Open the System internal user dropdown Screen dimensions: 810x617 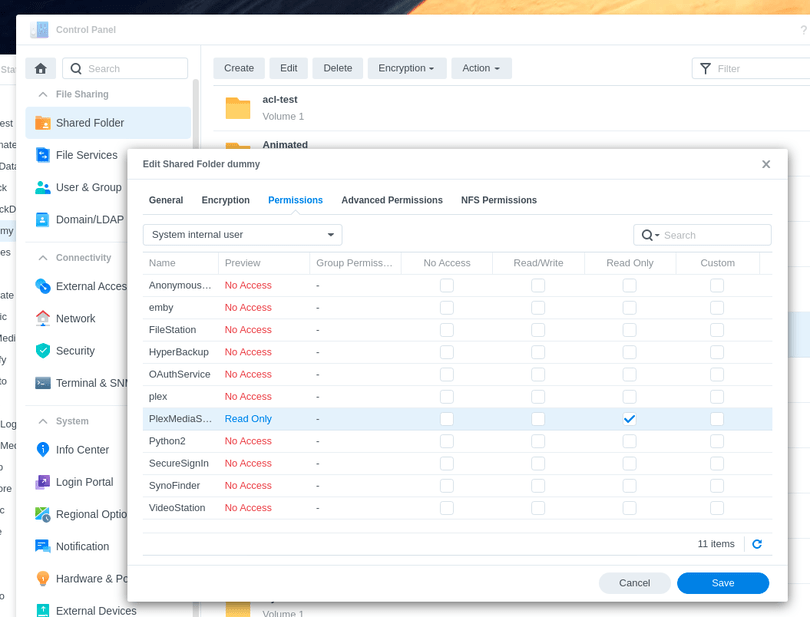pyautogui.click(x=242, y=235)
